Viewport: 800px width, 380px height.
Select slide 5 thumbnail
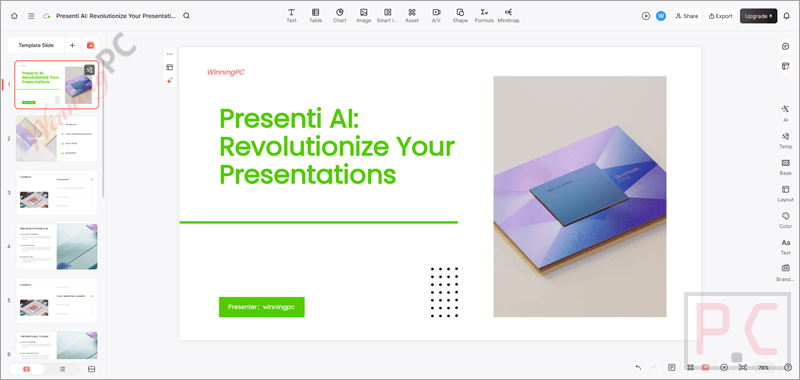[57, 300]
